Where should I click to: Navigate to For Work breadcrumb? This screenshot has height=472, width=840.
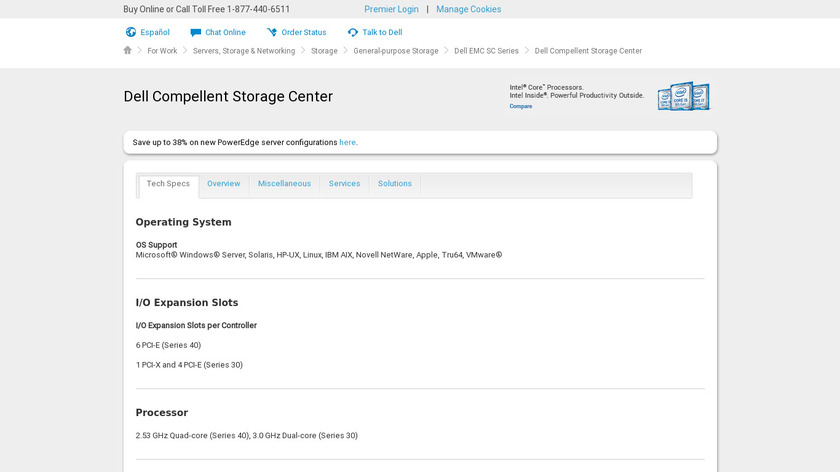click(162, 51)
